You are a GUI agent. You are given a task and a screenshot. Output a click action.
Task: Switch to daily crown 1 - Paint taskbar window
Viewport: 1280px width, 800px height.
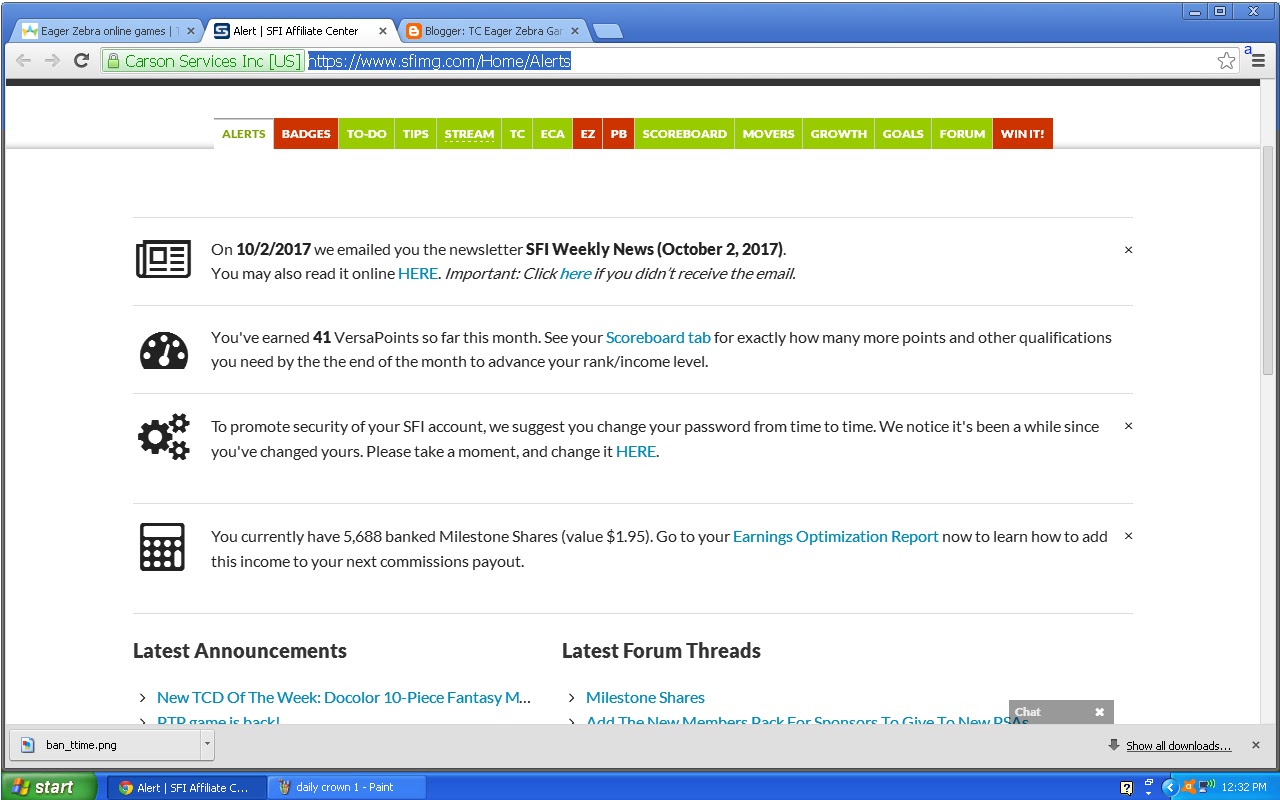pos(346,787)
